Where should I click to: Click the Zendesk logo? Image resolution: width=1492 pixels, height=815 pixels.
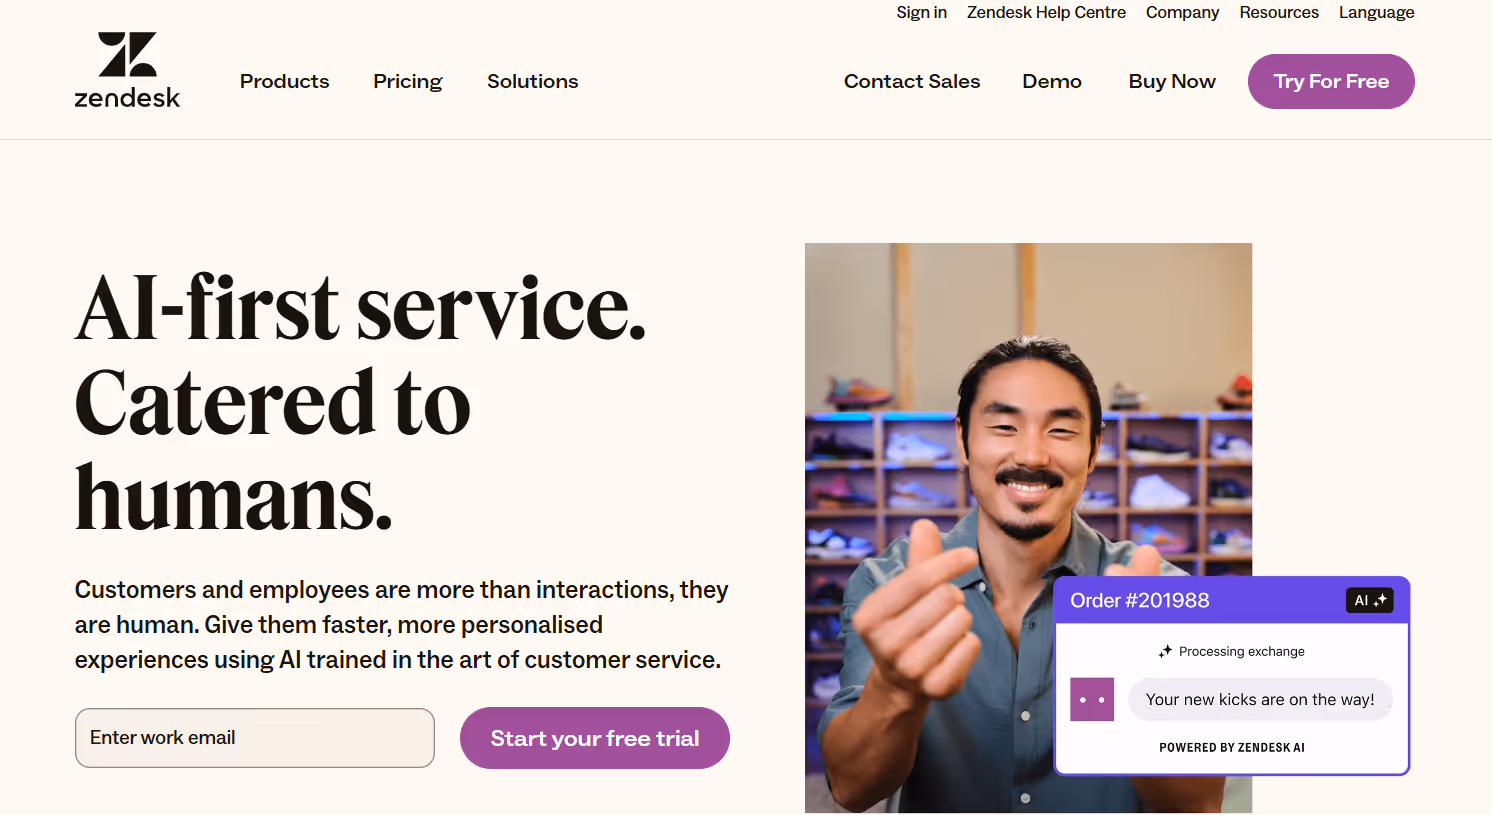127,69
